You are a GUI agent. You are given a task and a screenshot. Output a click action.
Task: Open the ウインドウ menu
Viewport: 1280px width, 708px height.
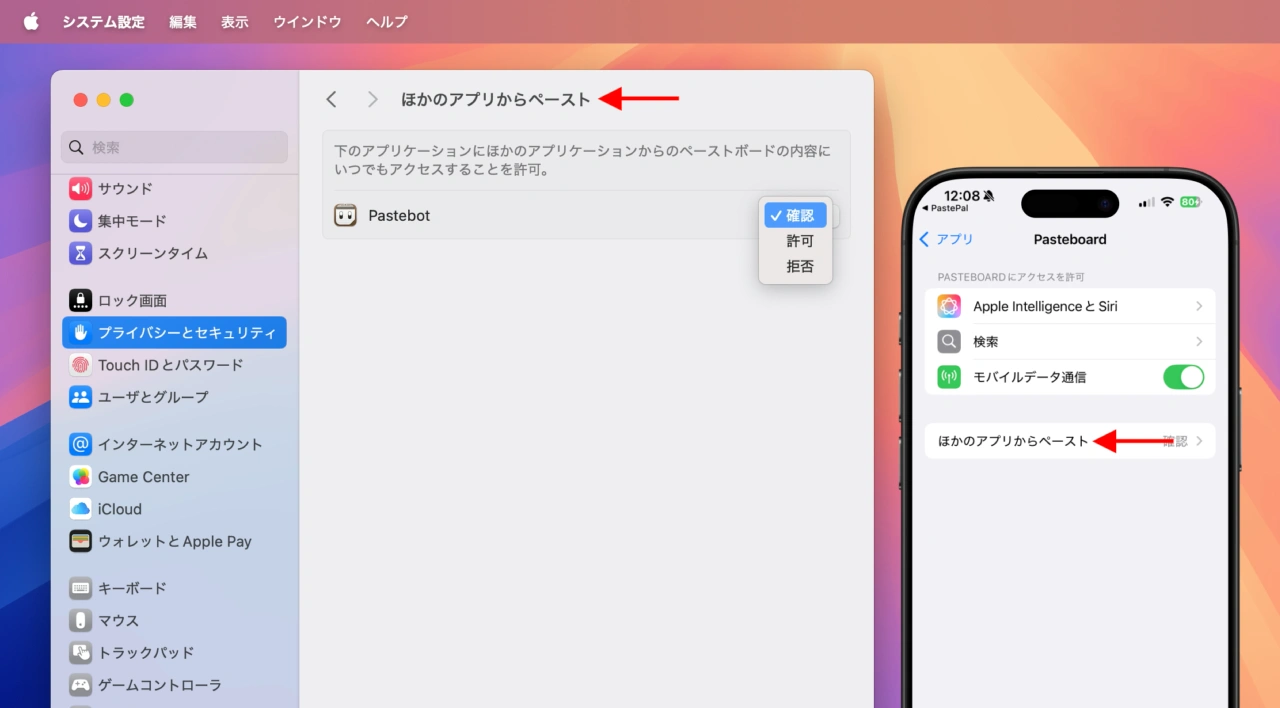pos(307,22)
